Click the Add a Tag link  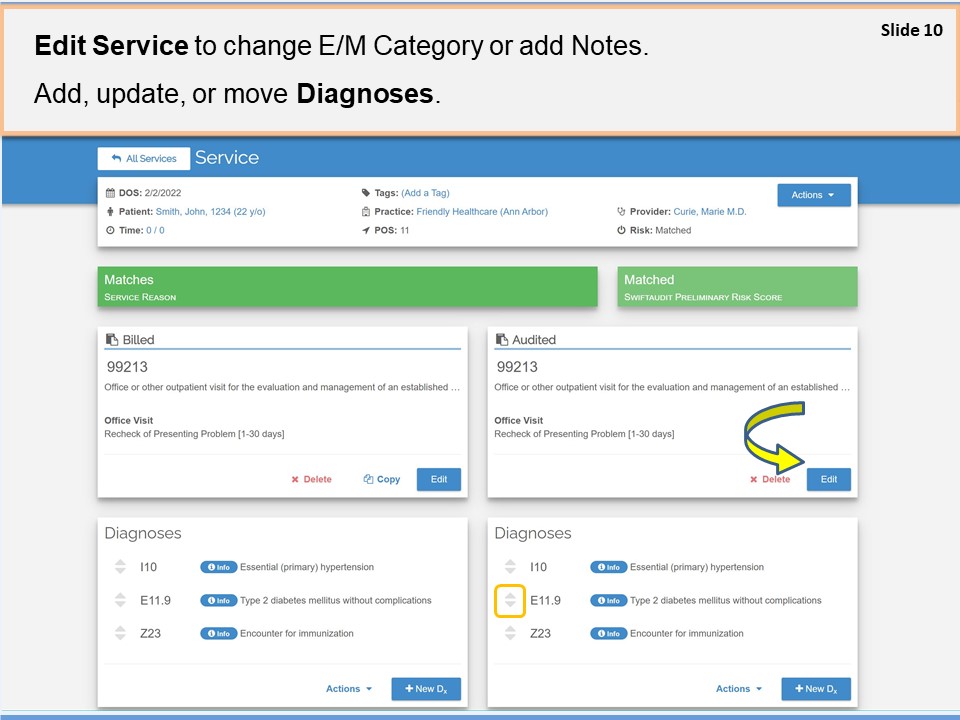coord(426,193)
